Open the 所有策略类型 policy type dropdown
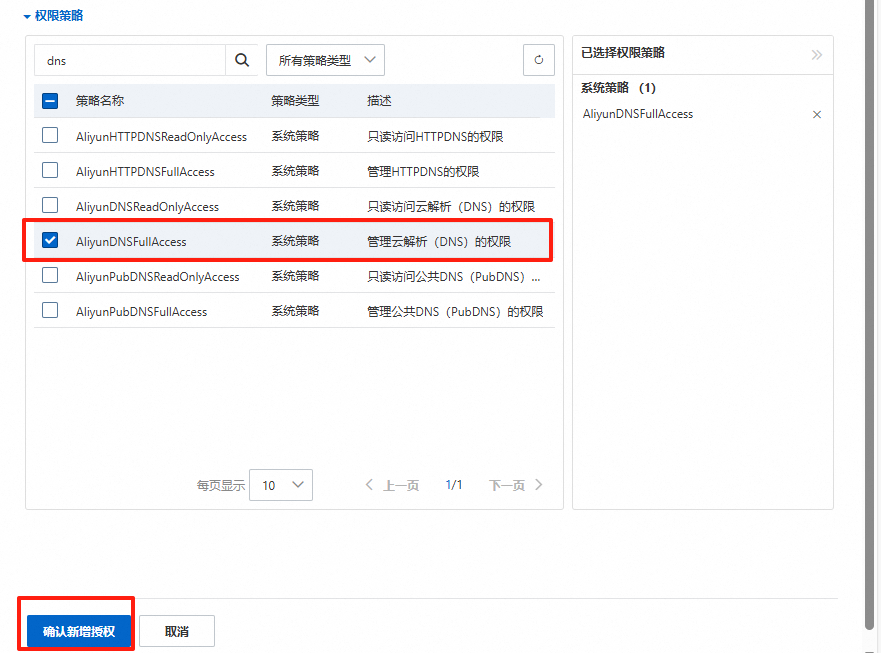The image size is (881, 653). click(x=325, y=60)
